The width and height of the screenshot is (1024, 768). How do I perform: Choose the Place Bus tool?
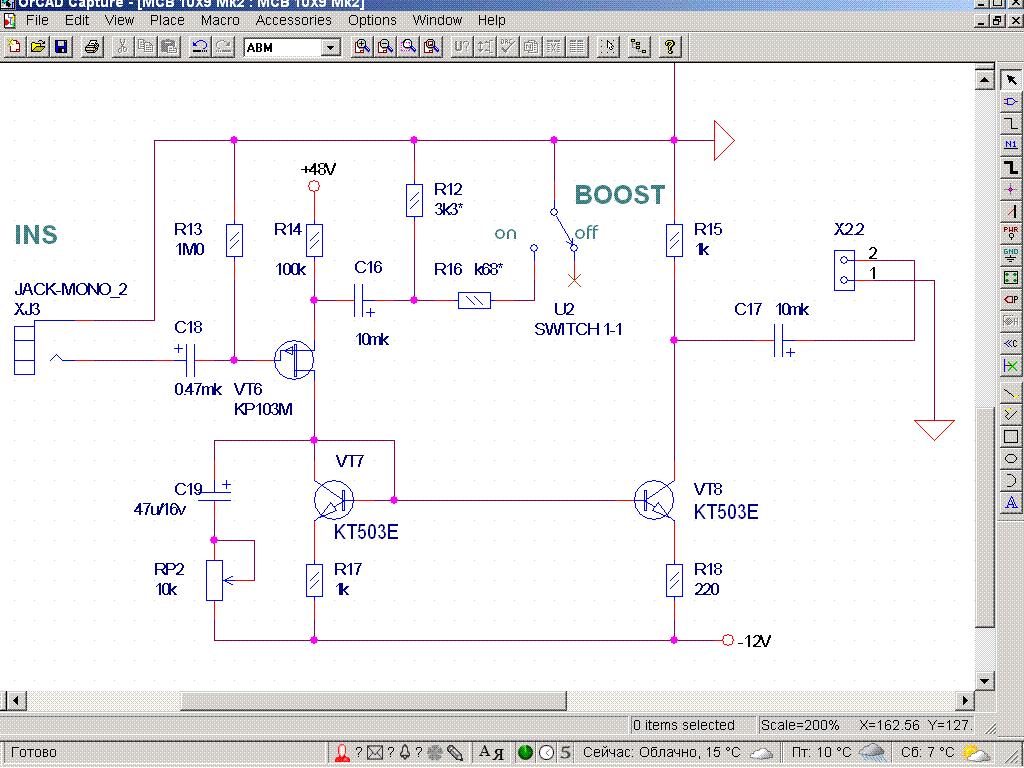1011,166
